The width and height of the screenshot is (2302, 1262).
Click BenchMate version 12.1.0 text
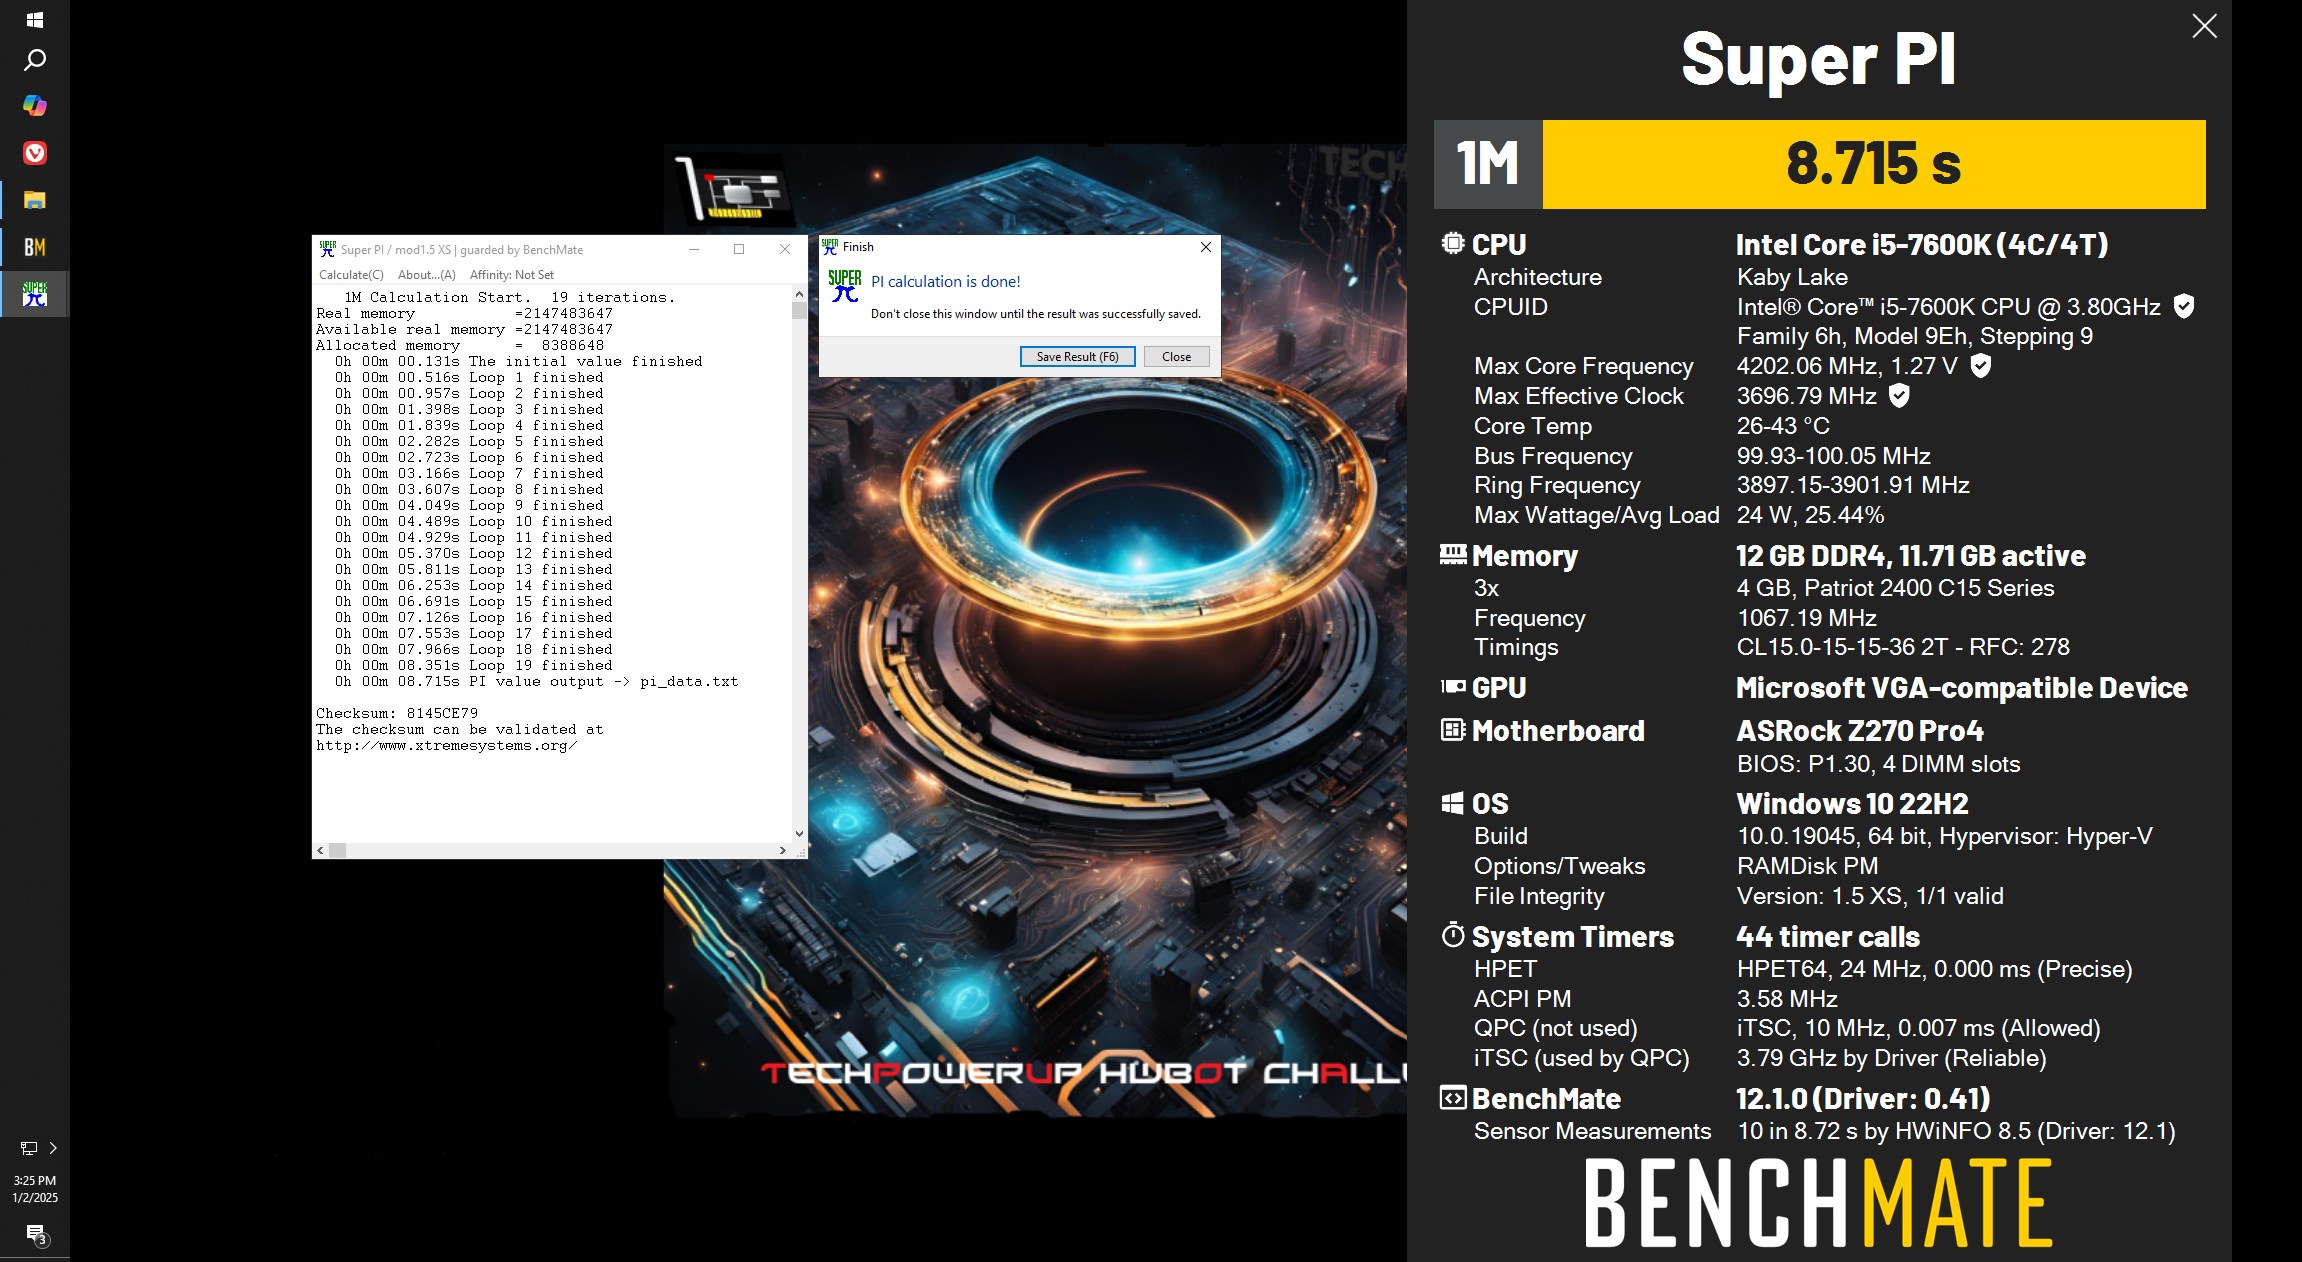[1863, 1099]
